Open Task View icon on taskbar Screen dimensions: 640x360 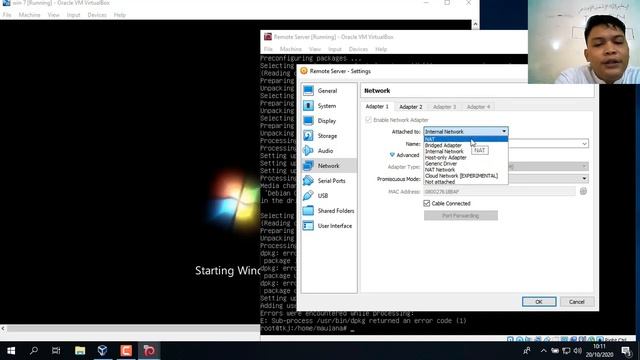tap(56, 351)
